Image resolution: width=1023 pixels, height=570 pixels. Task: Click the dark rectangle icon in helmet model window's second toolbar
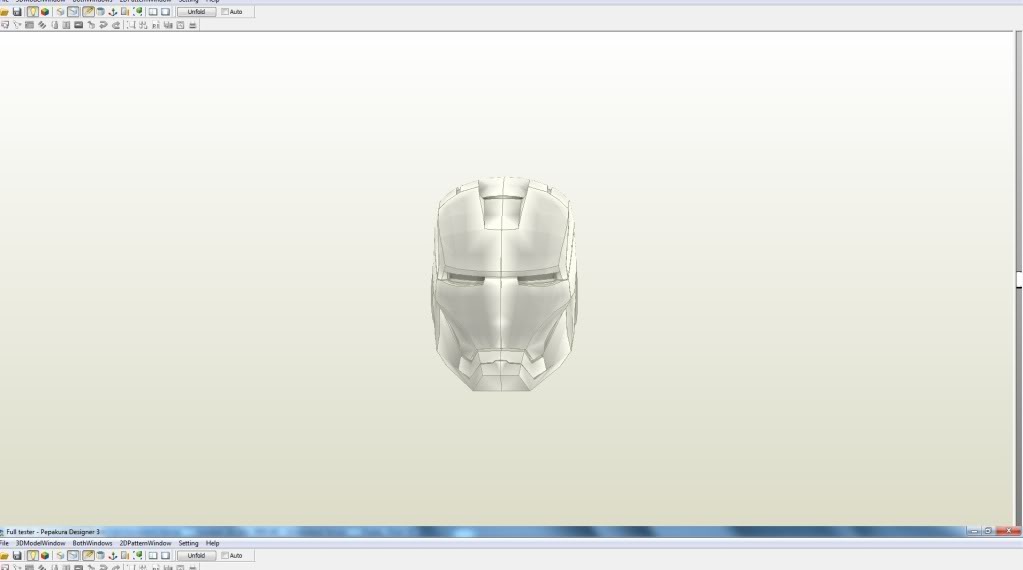click(x=78, y=25)
